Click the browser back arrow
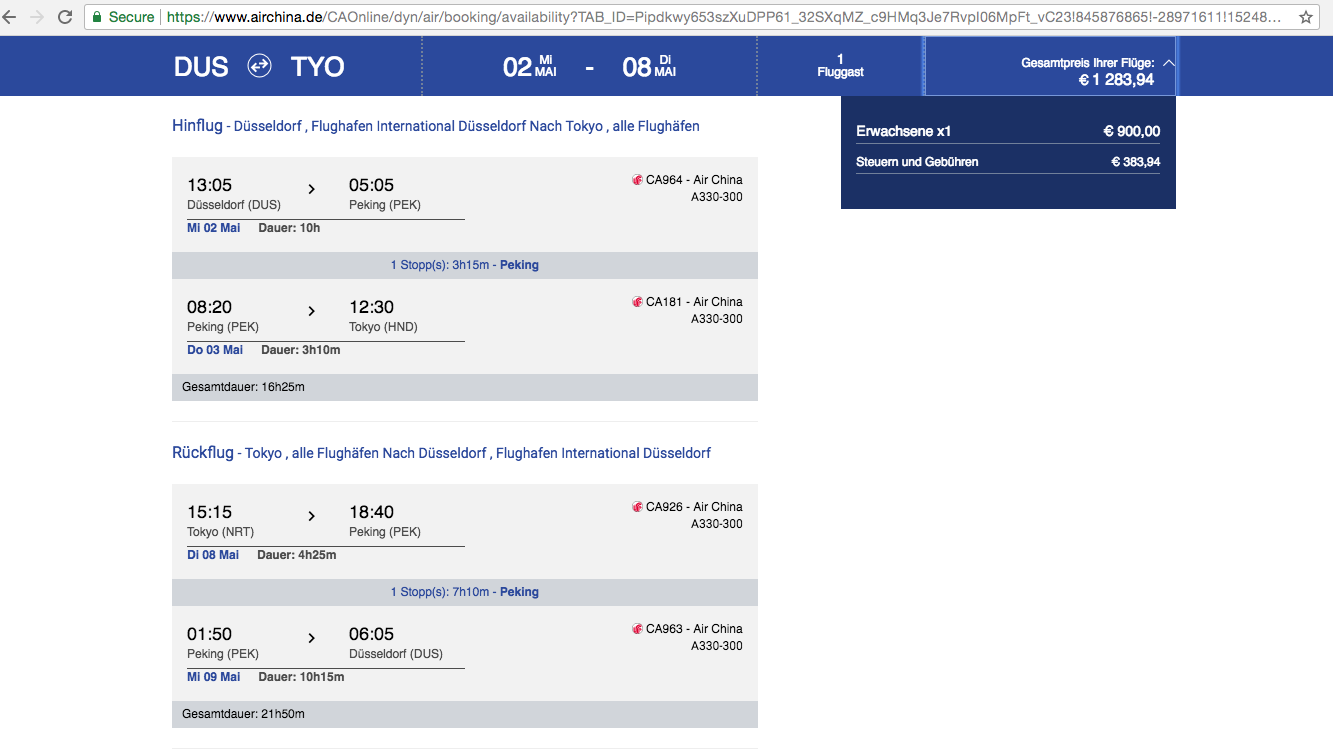This screenshot has width=1333, height=751. click(12, 17)
